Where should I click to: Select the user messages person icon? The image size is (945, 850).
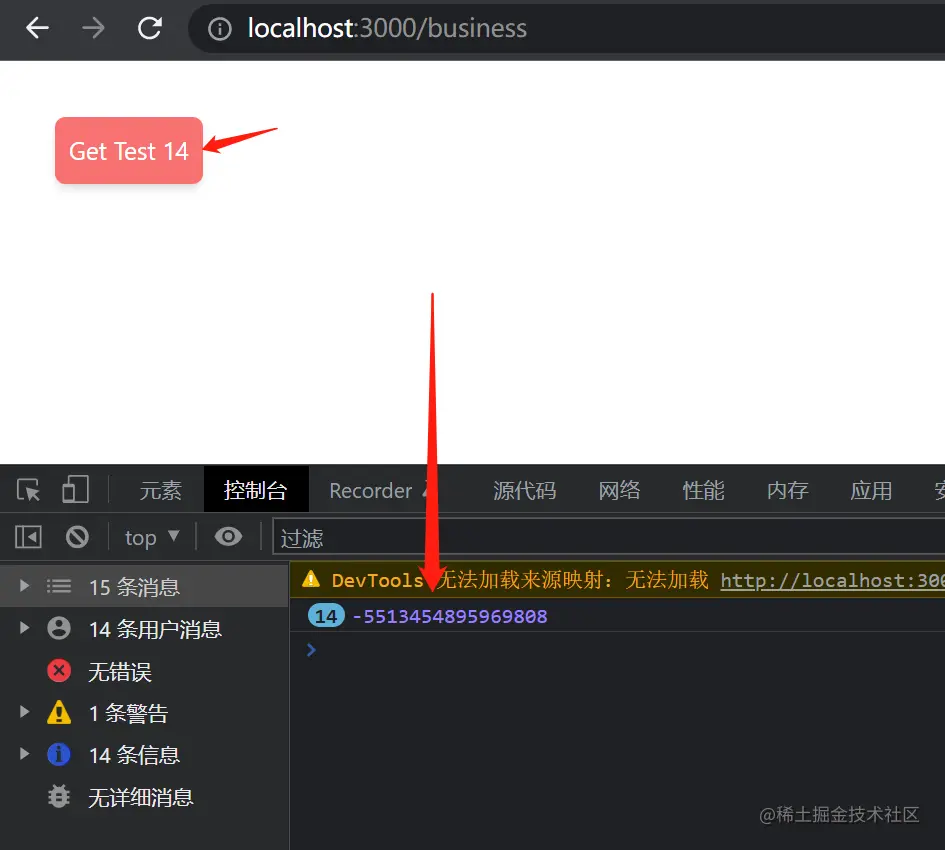coord(59,628)
